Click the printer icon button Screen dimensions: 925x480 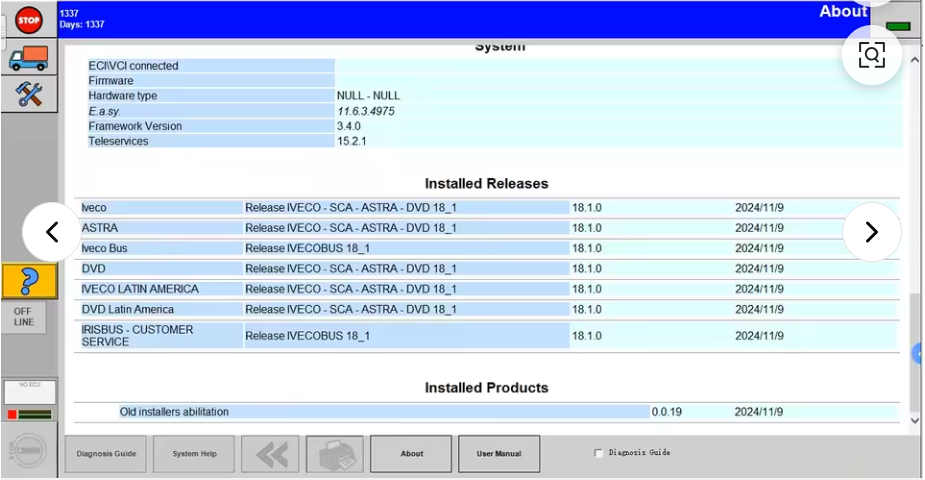pos(334,454)
